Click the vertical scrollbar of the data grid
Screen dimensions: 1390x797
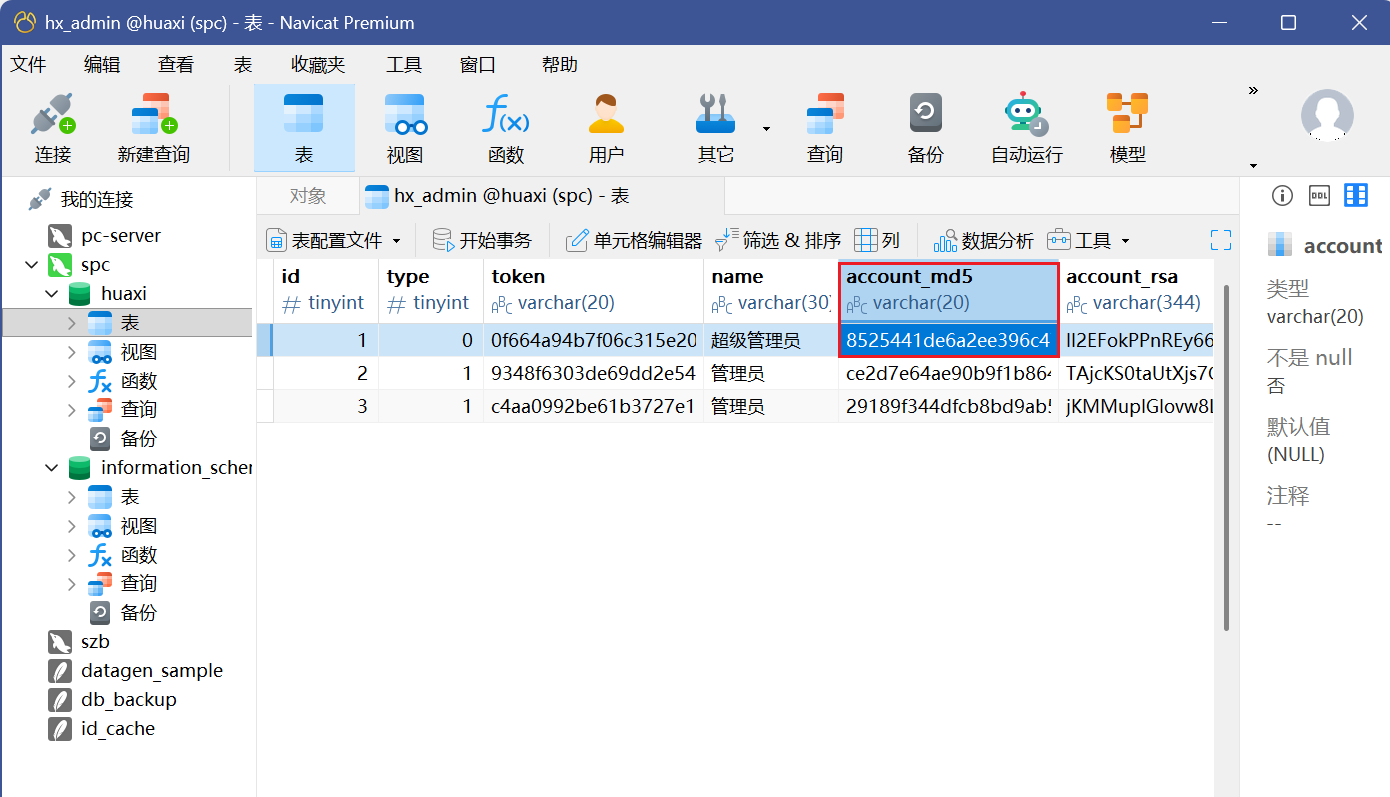1226,450
